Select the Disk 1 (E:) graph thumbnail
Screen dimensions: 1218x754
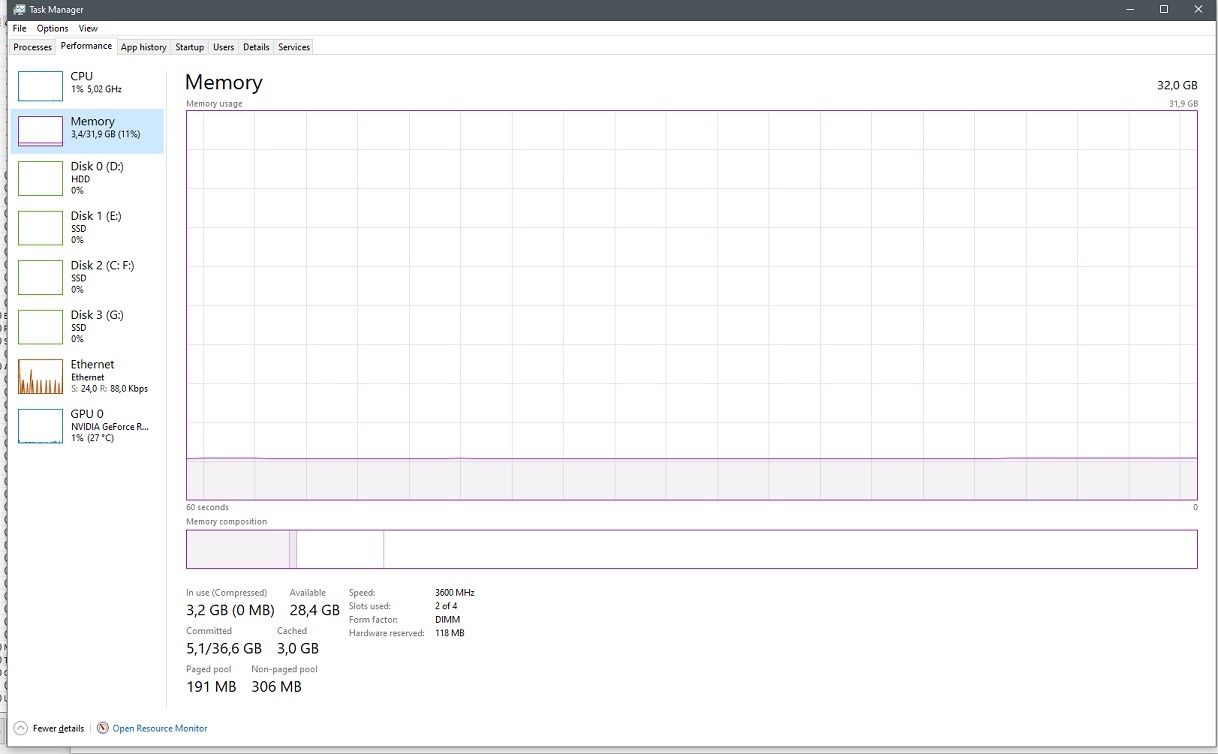click(40, 228)
